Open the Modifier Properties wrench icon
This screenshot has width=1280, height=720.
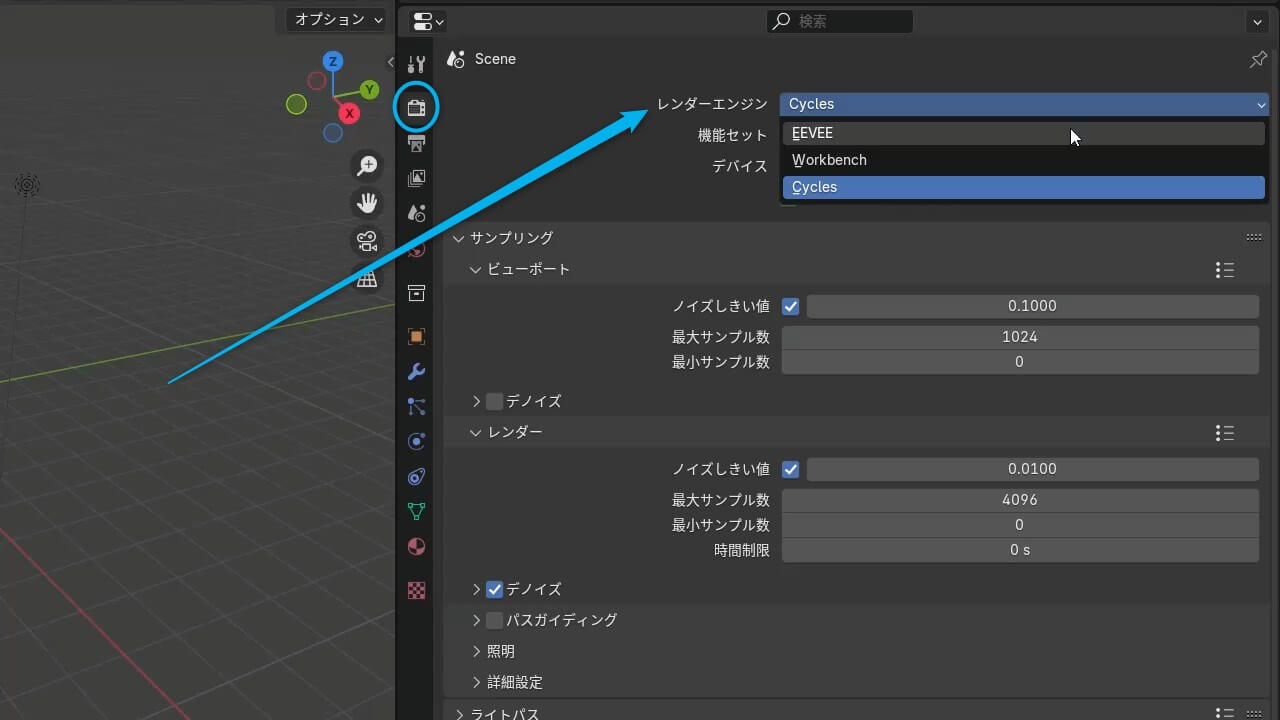coord(417,371)
